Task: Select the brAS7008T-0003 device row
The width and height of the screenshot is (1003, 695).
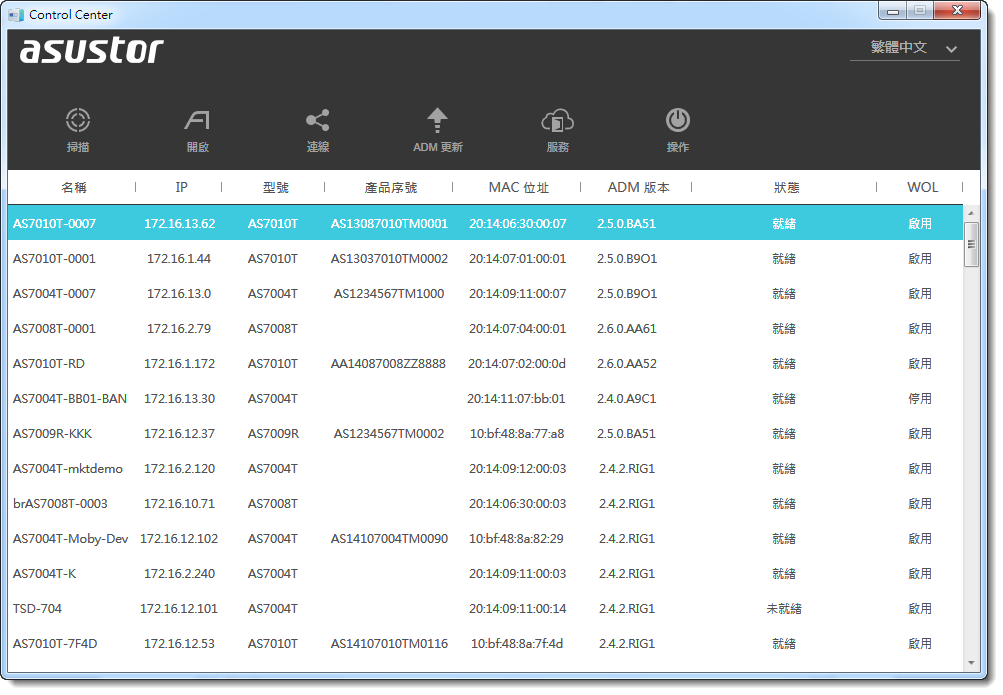Action: pos(486,503)
